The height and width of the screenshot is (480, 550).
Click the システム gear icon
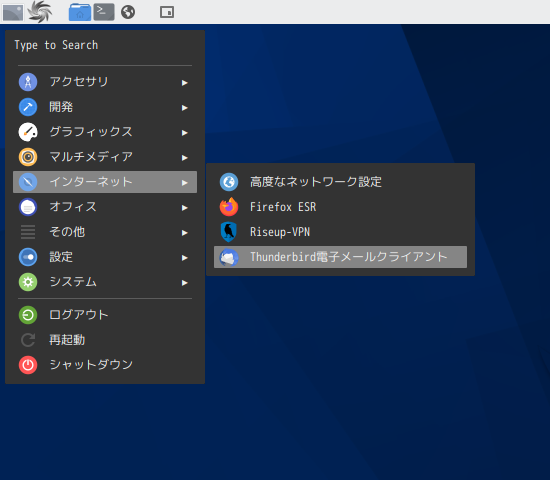[x=28, y=282]
